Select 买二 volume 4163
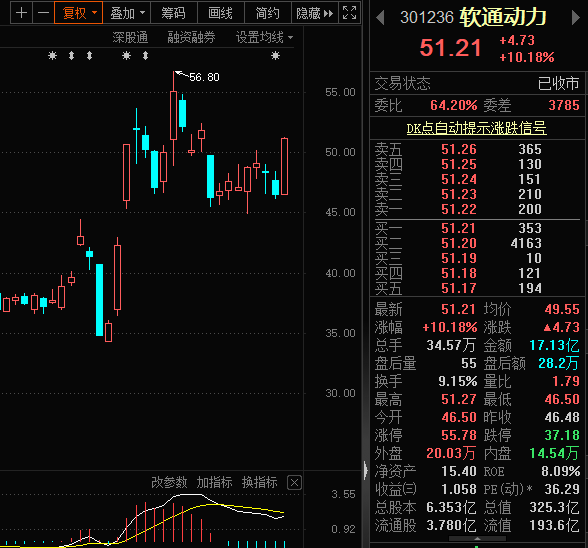The image size is (588, 548). coord(526,243)
